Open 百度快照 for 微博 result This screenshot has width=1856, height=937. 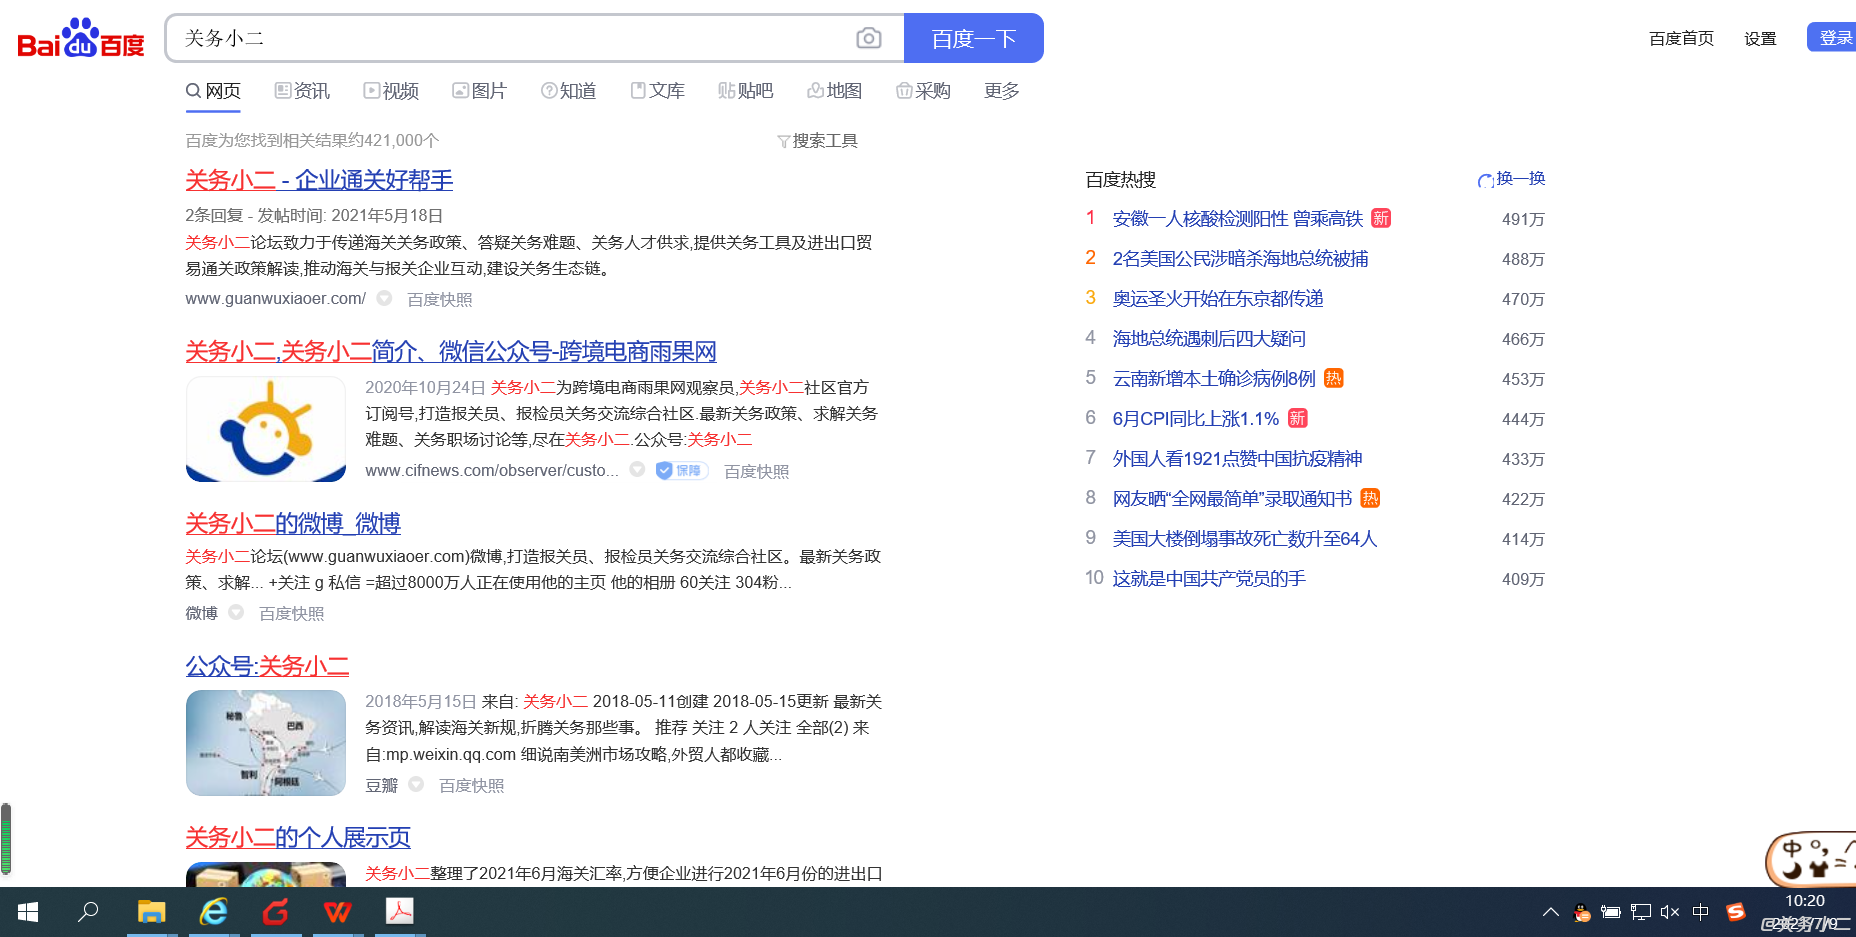tap(292, 613)
